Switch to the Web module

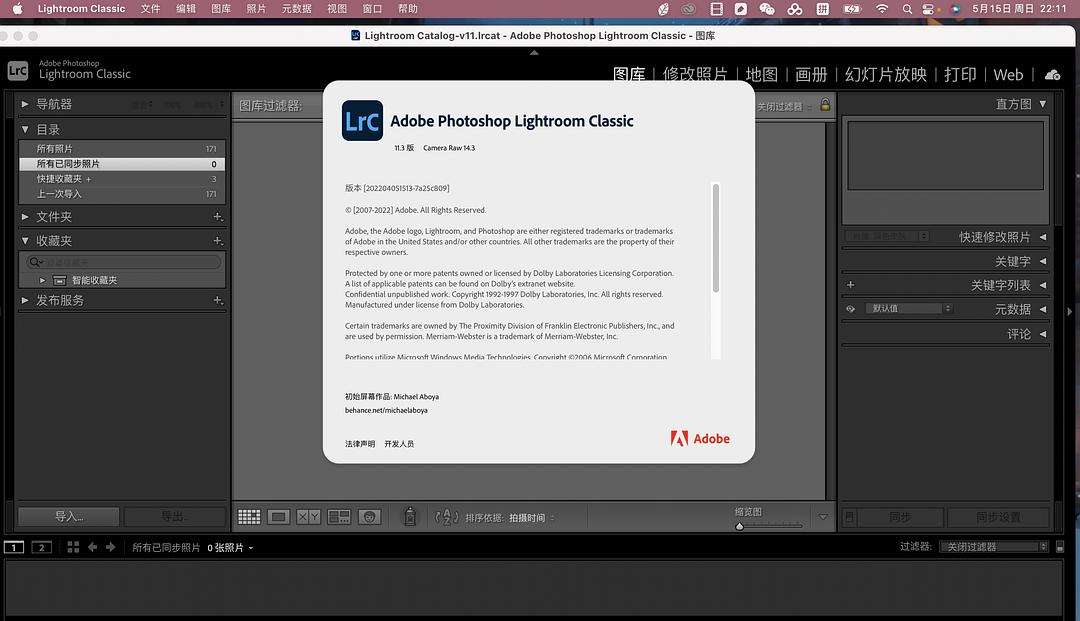[x=1008, y=74]
